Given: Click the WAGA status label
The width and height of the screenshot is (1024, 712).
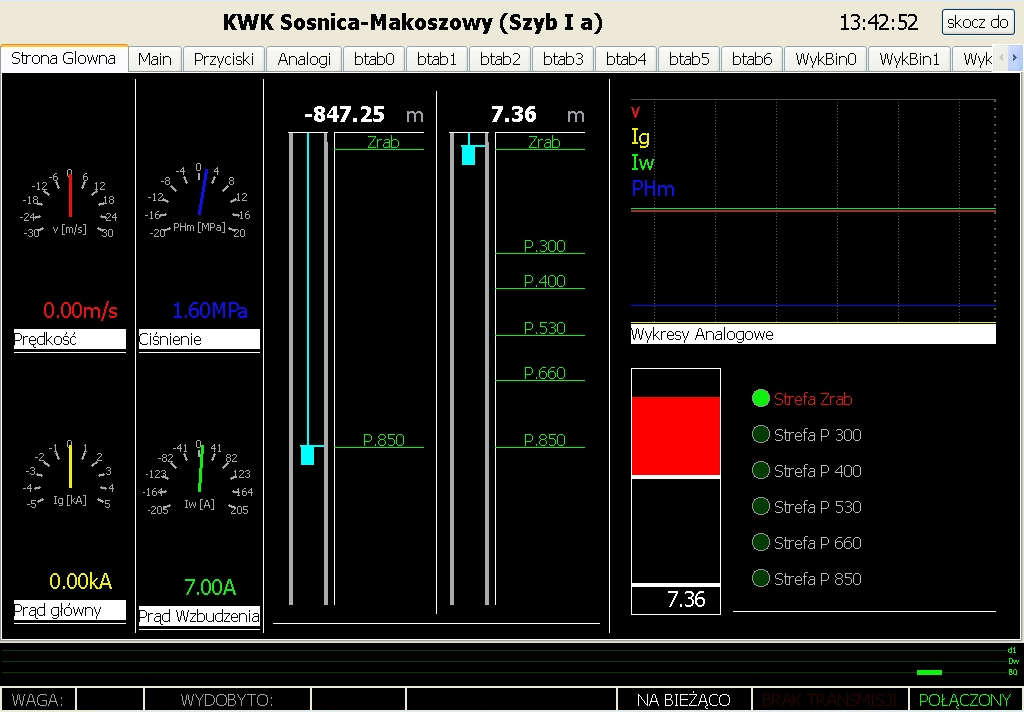Looking at the screenshot, I should coord(37,700).
